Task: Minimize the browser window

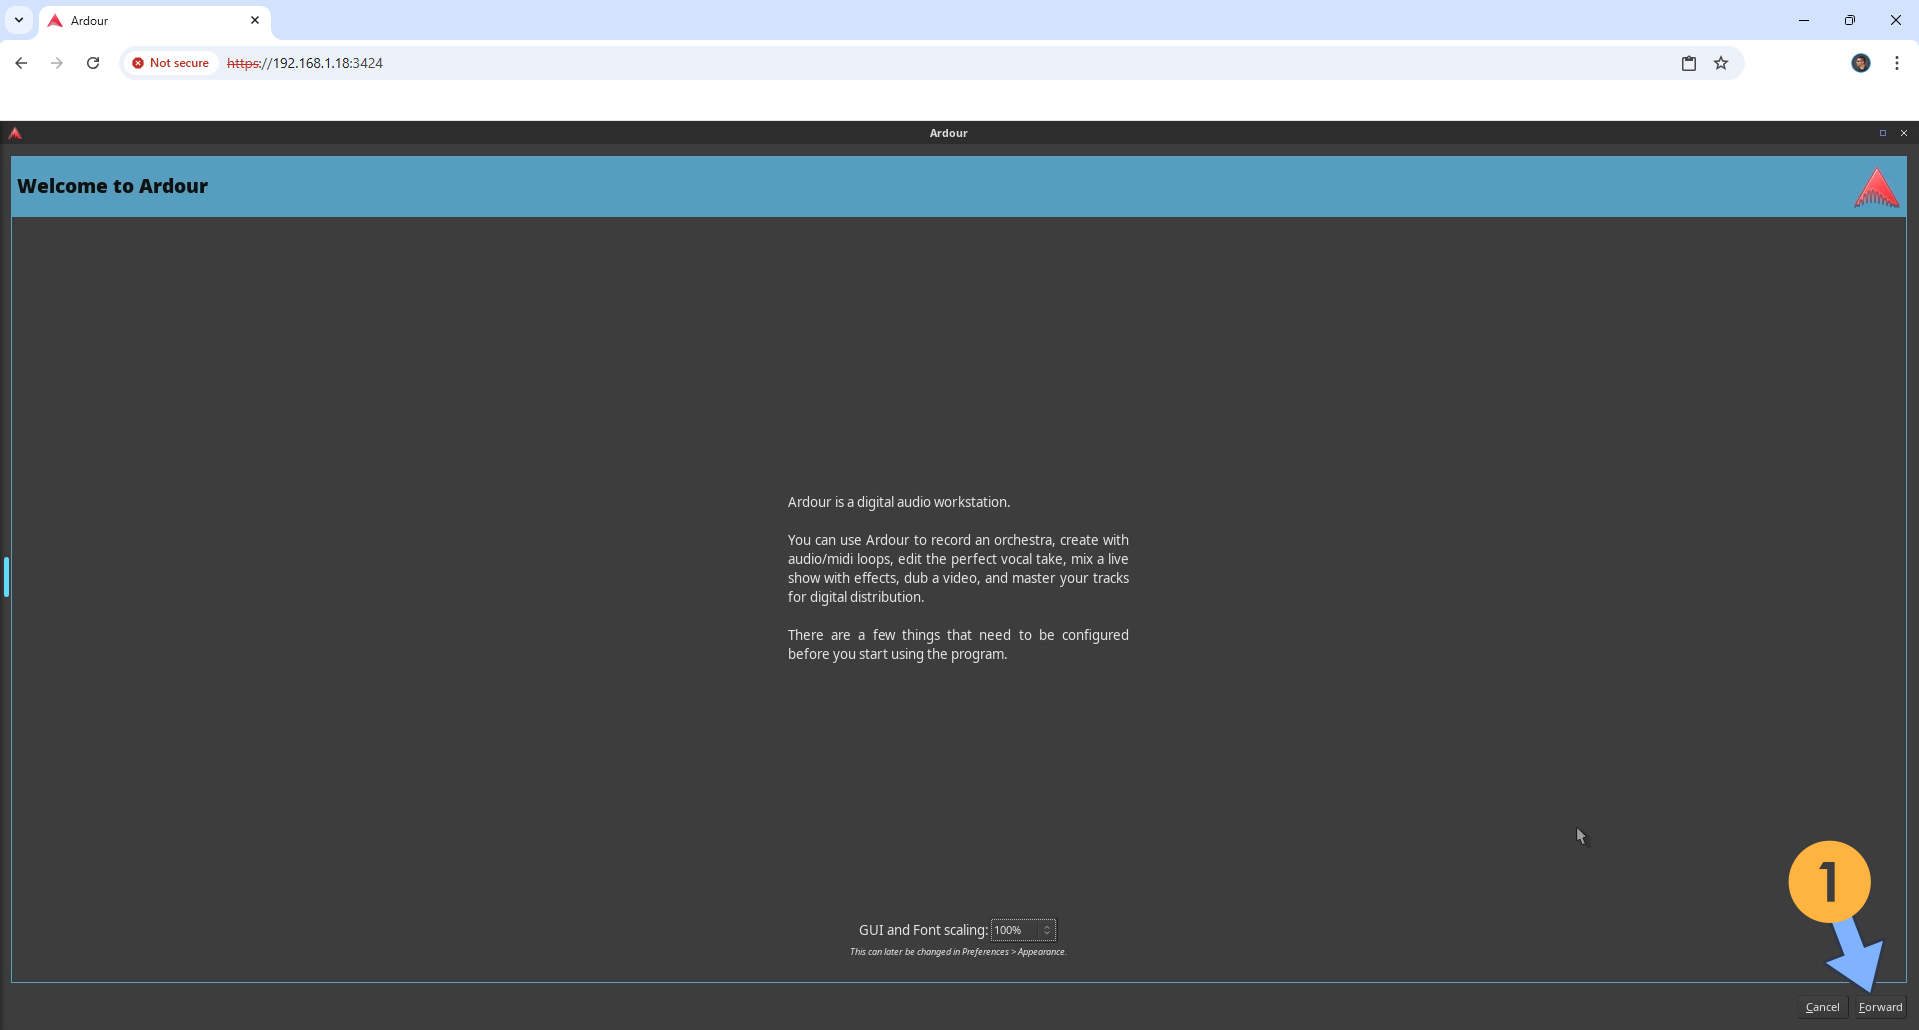Action: click(1804, 20)
